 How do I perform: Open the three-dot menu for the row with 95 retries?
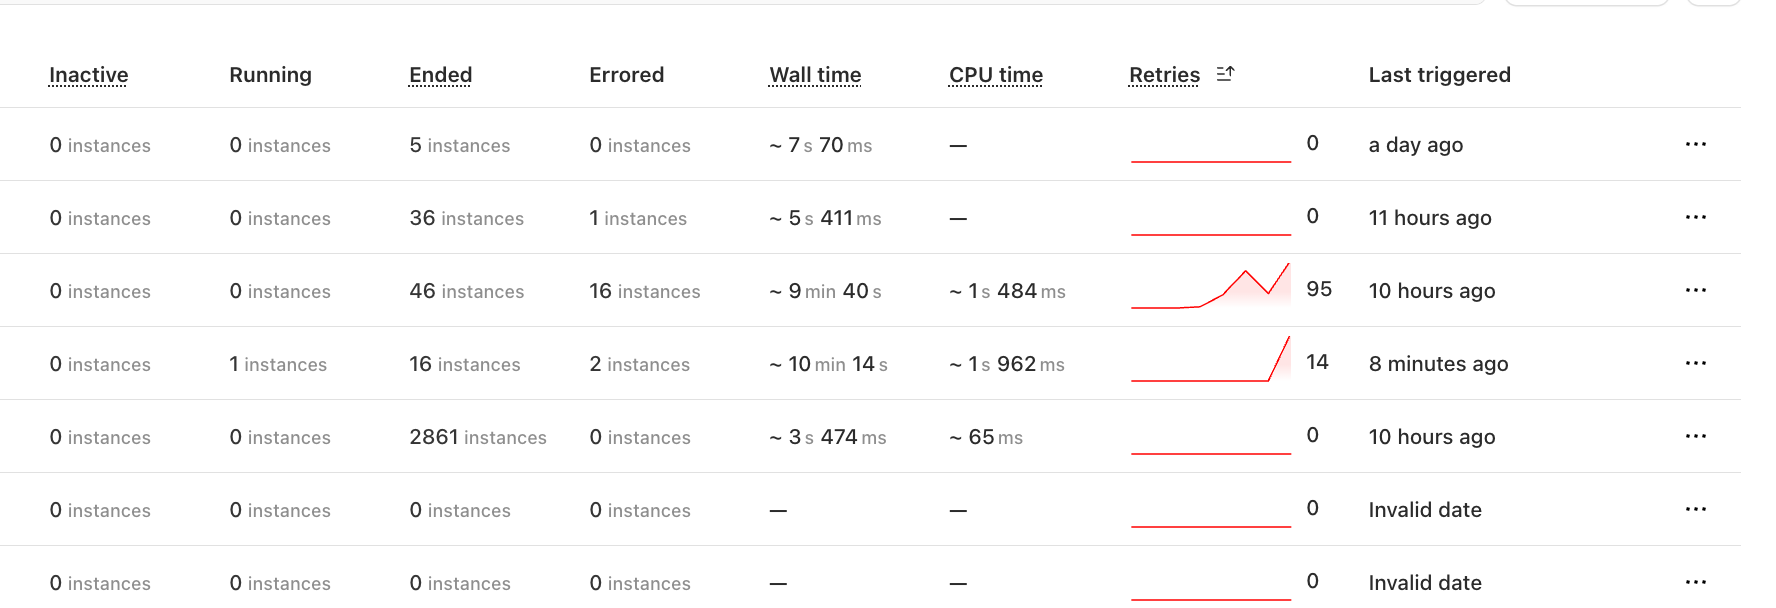1695,290
